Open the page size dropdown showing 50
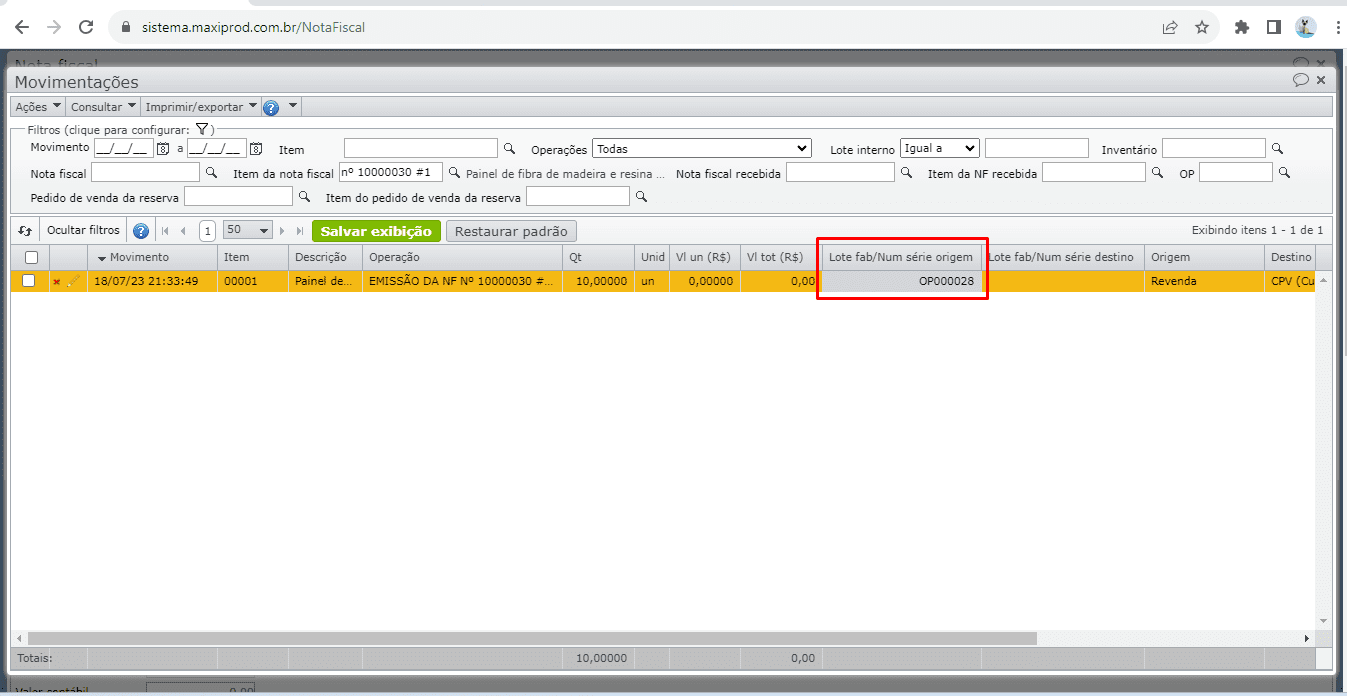This screenshot has height=696, width=1347. click(x=249, y=230)
